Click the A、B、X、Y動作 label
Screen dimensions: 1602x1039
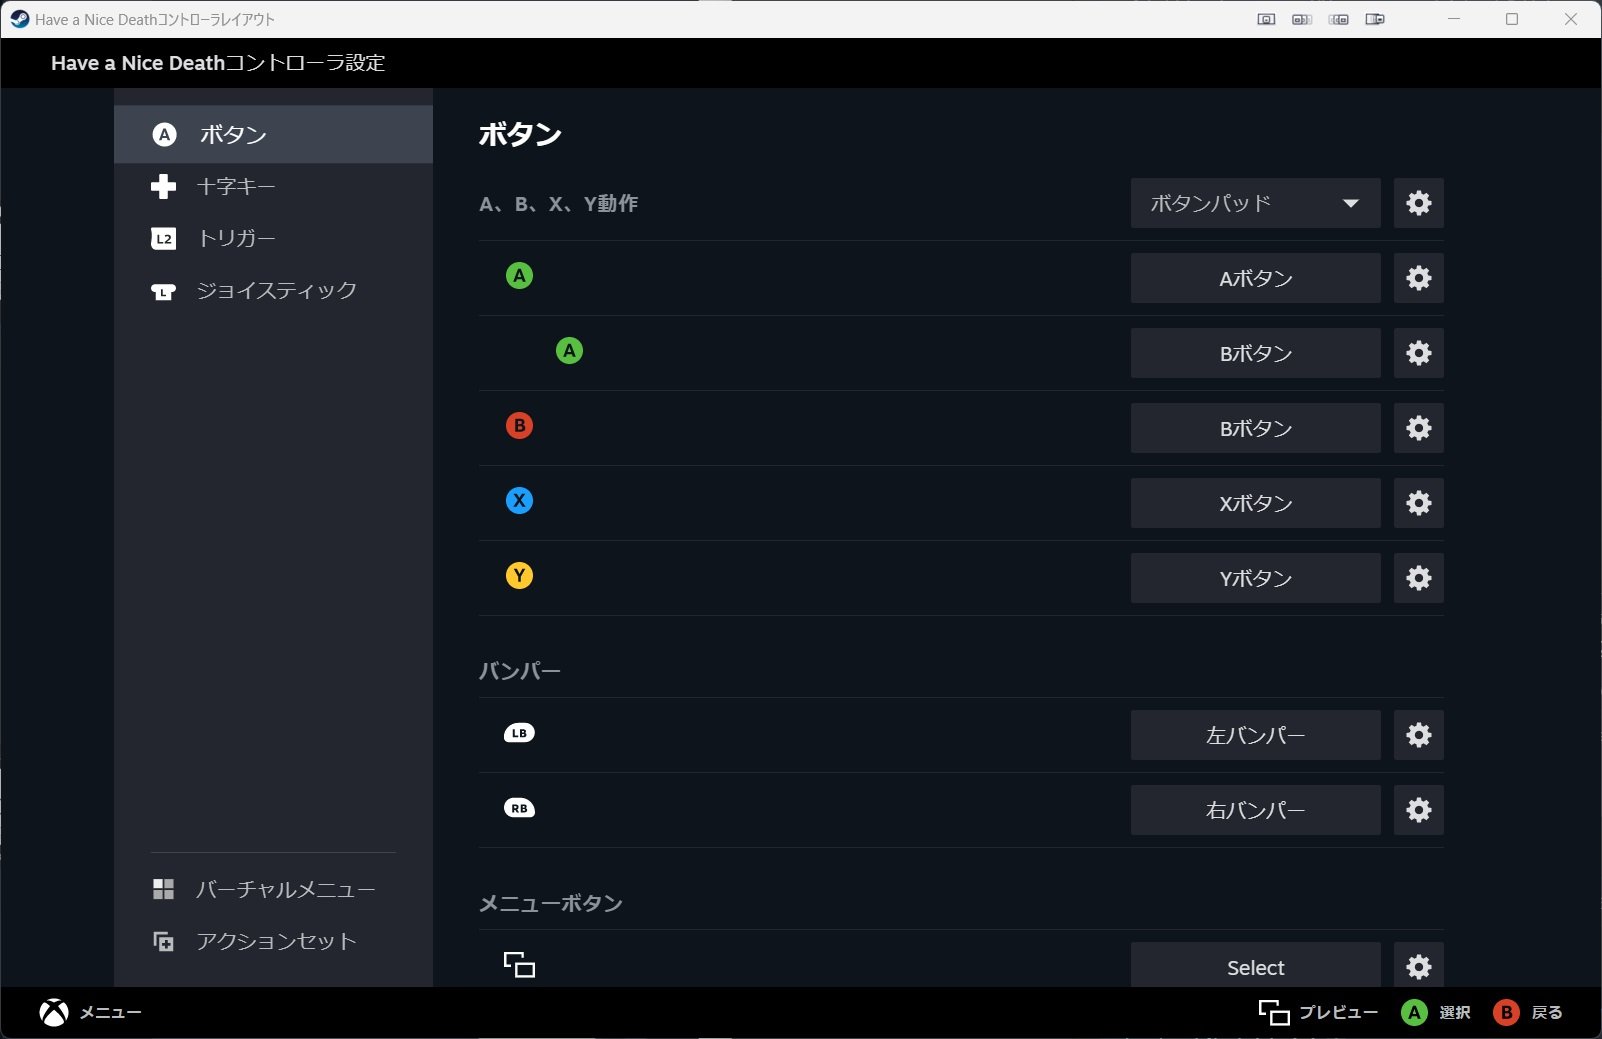(559, 204)
